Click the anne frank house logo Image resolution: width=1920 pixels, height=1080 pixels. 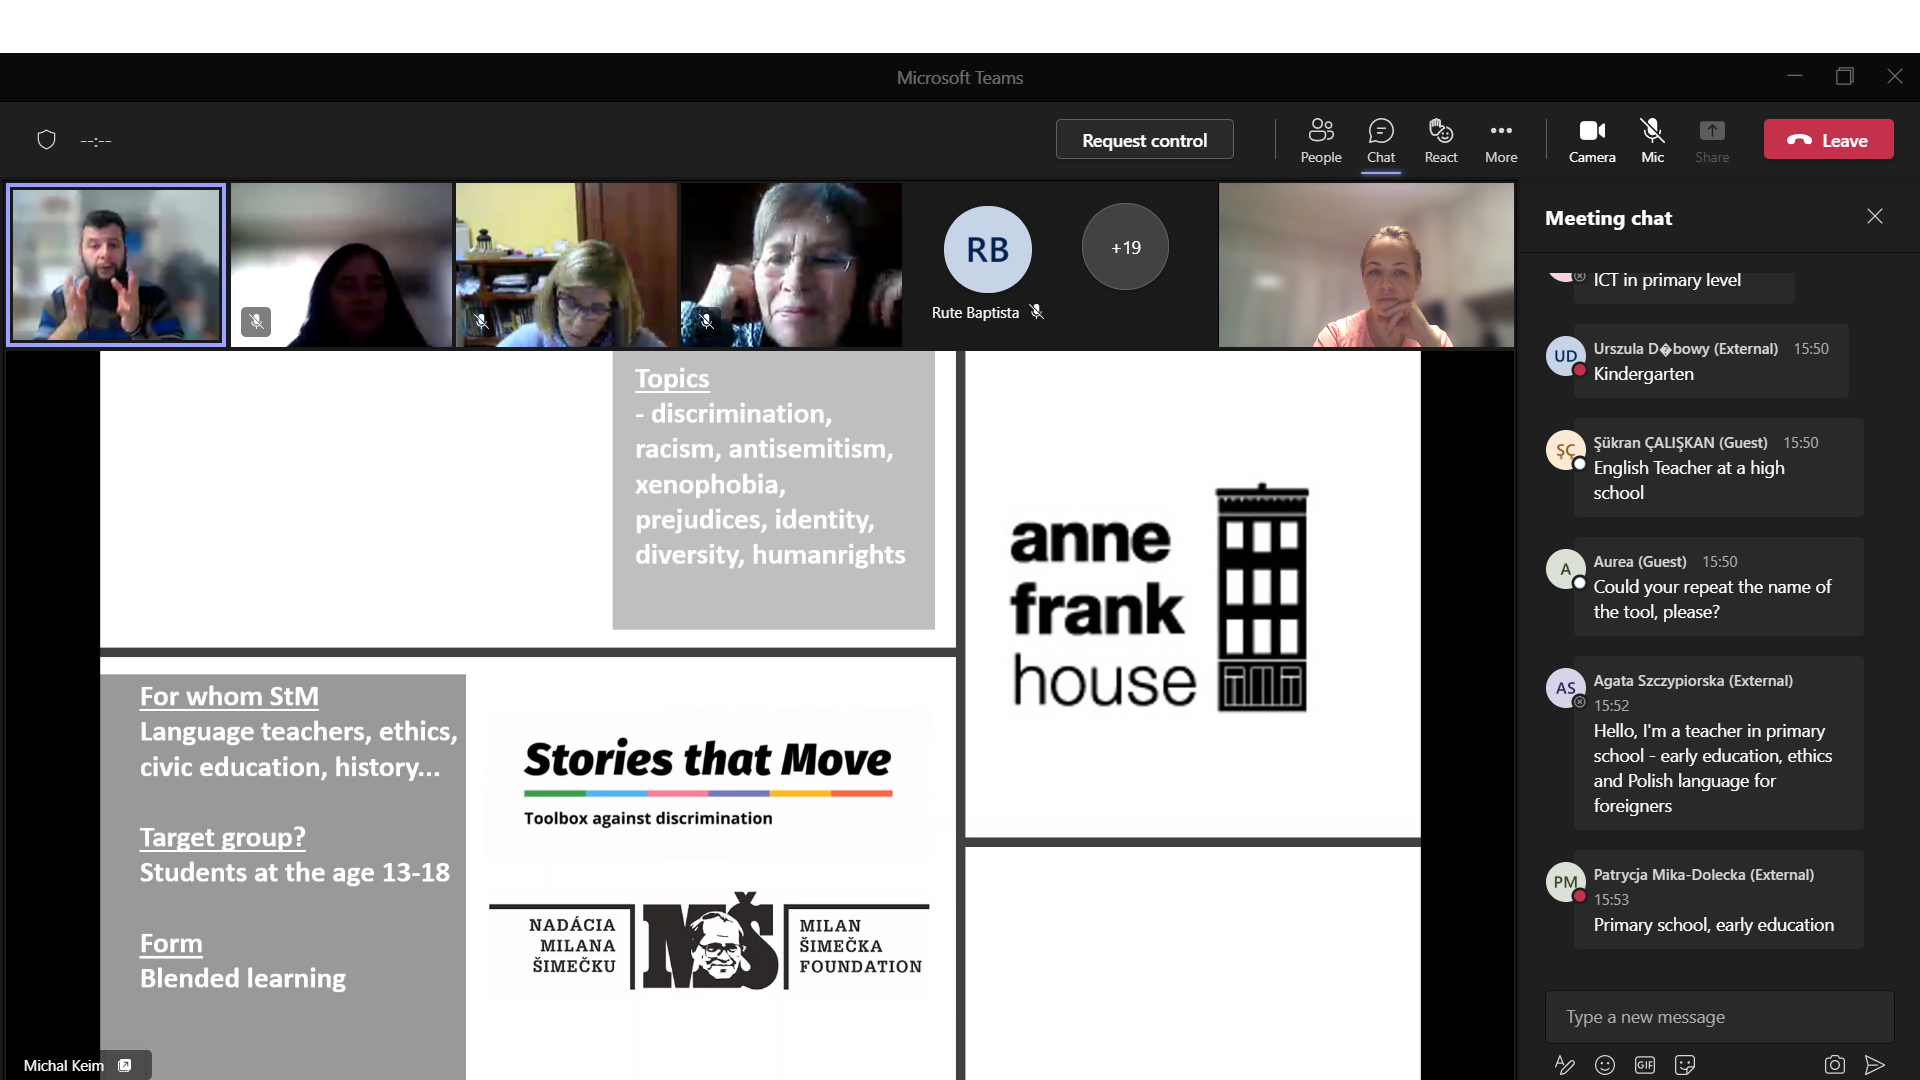[x=1159, y=598]
